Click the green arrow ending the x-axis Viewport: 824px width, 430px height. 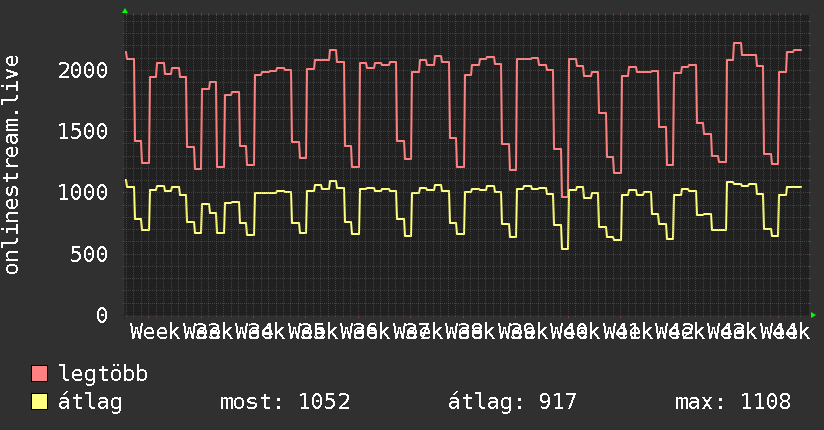click(813, 315)
